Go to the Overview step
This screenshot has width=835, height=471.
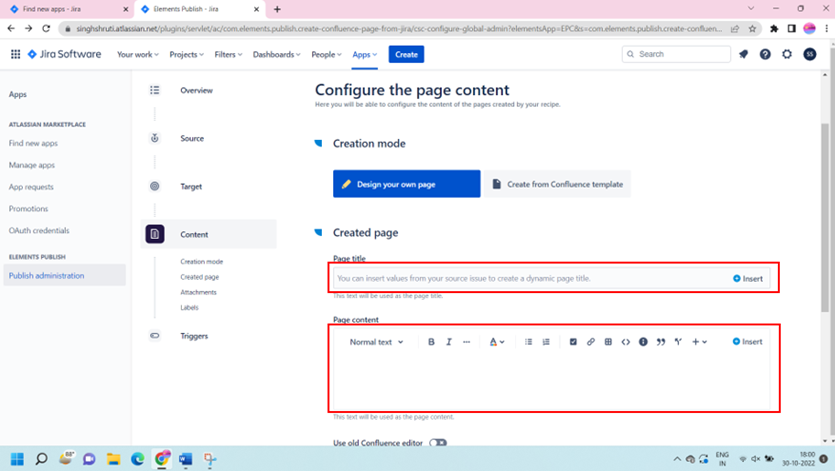click(x=196, y=91)
